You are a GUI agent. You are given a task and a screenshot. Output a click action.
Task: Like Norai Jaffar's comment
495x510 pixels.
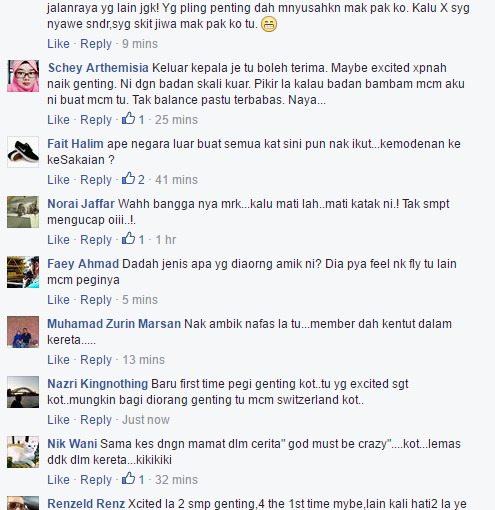pos(58,240)
